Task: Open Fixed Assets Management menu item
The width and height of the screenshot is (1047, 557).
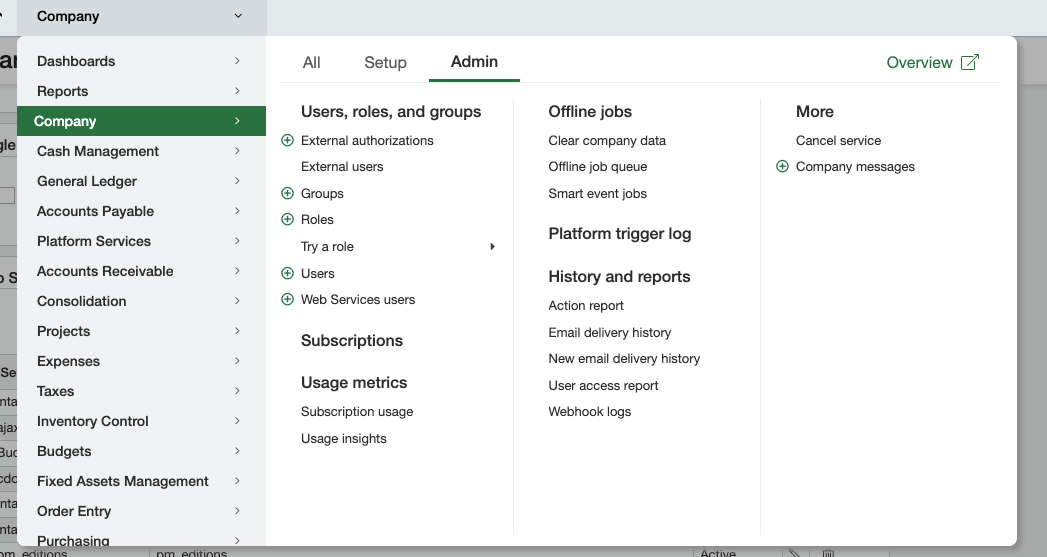Action: (141, 482)
